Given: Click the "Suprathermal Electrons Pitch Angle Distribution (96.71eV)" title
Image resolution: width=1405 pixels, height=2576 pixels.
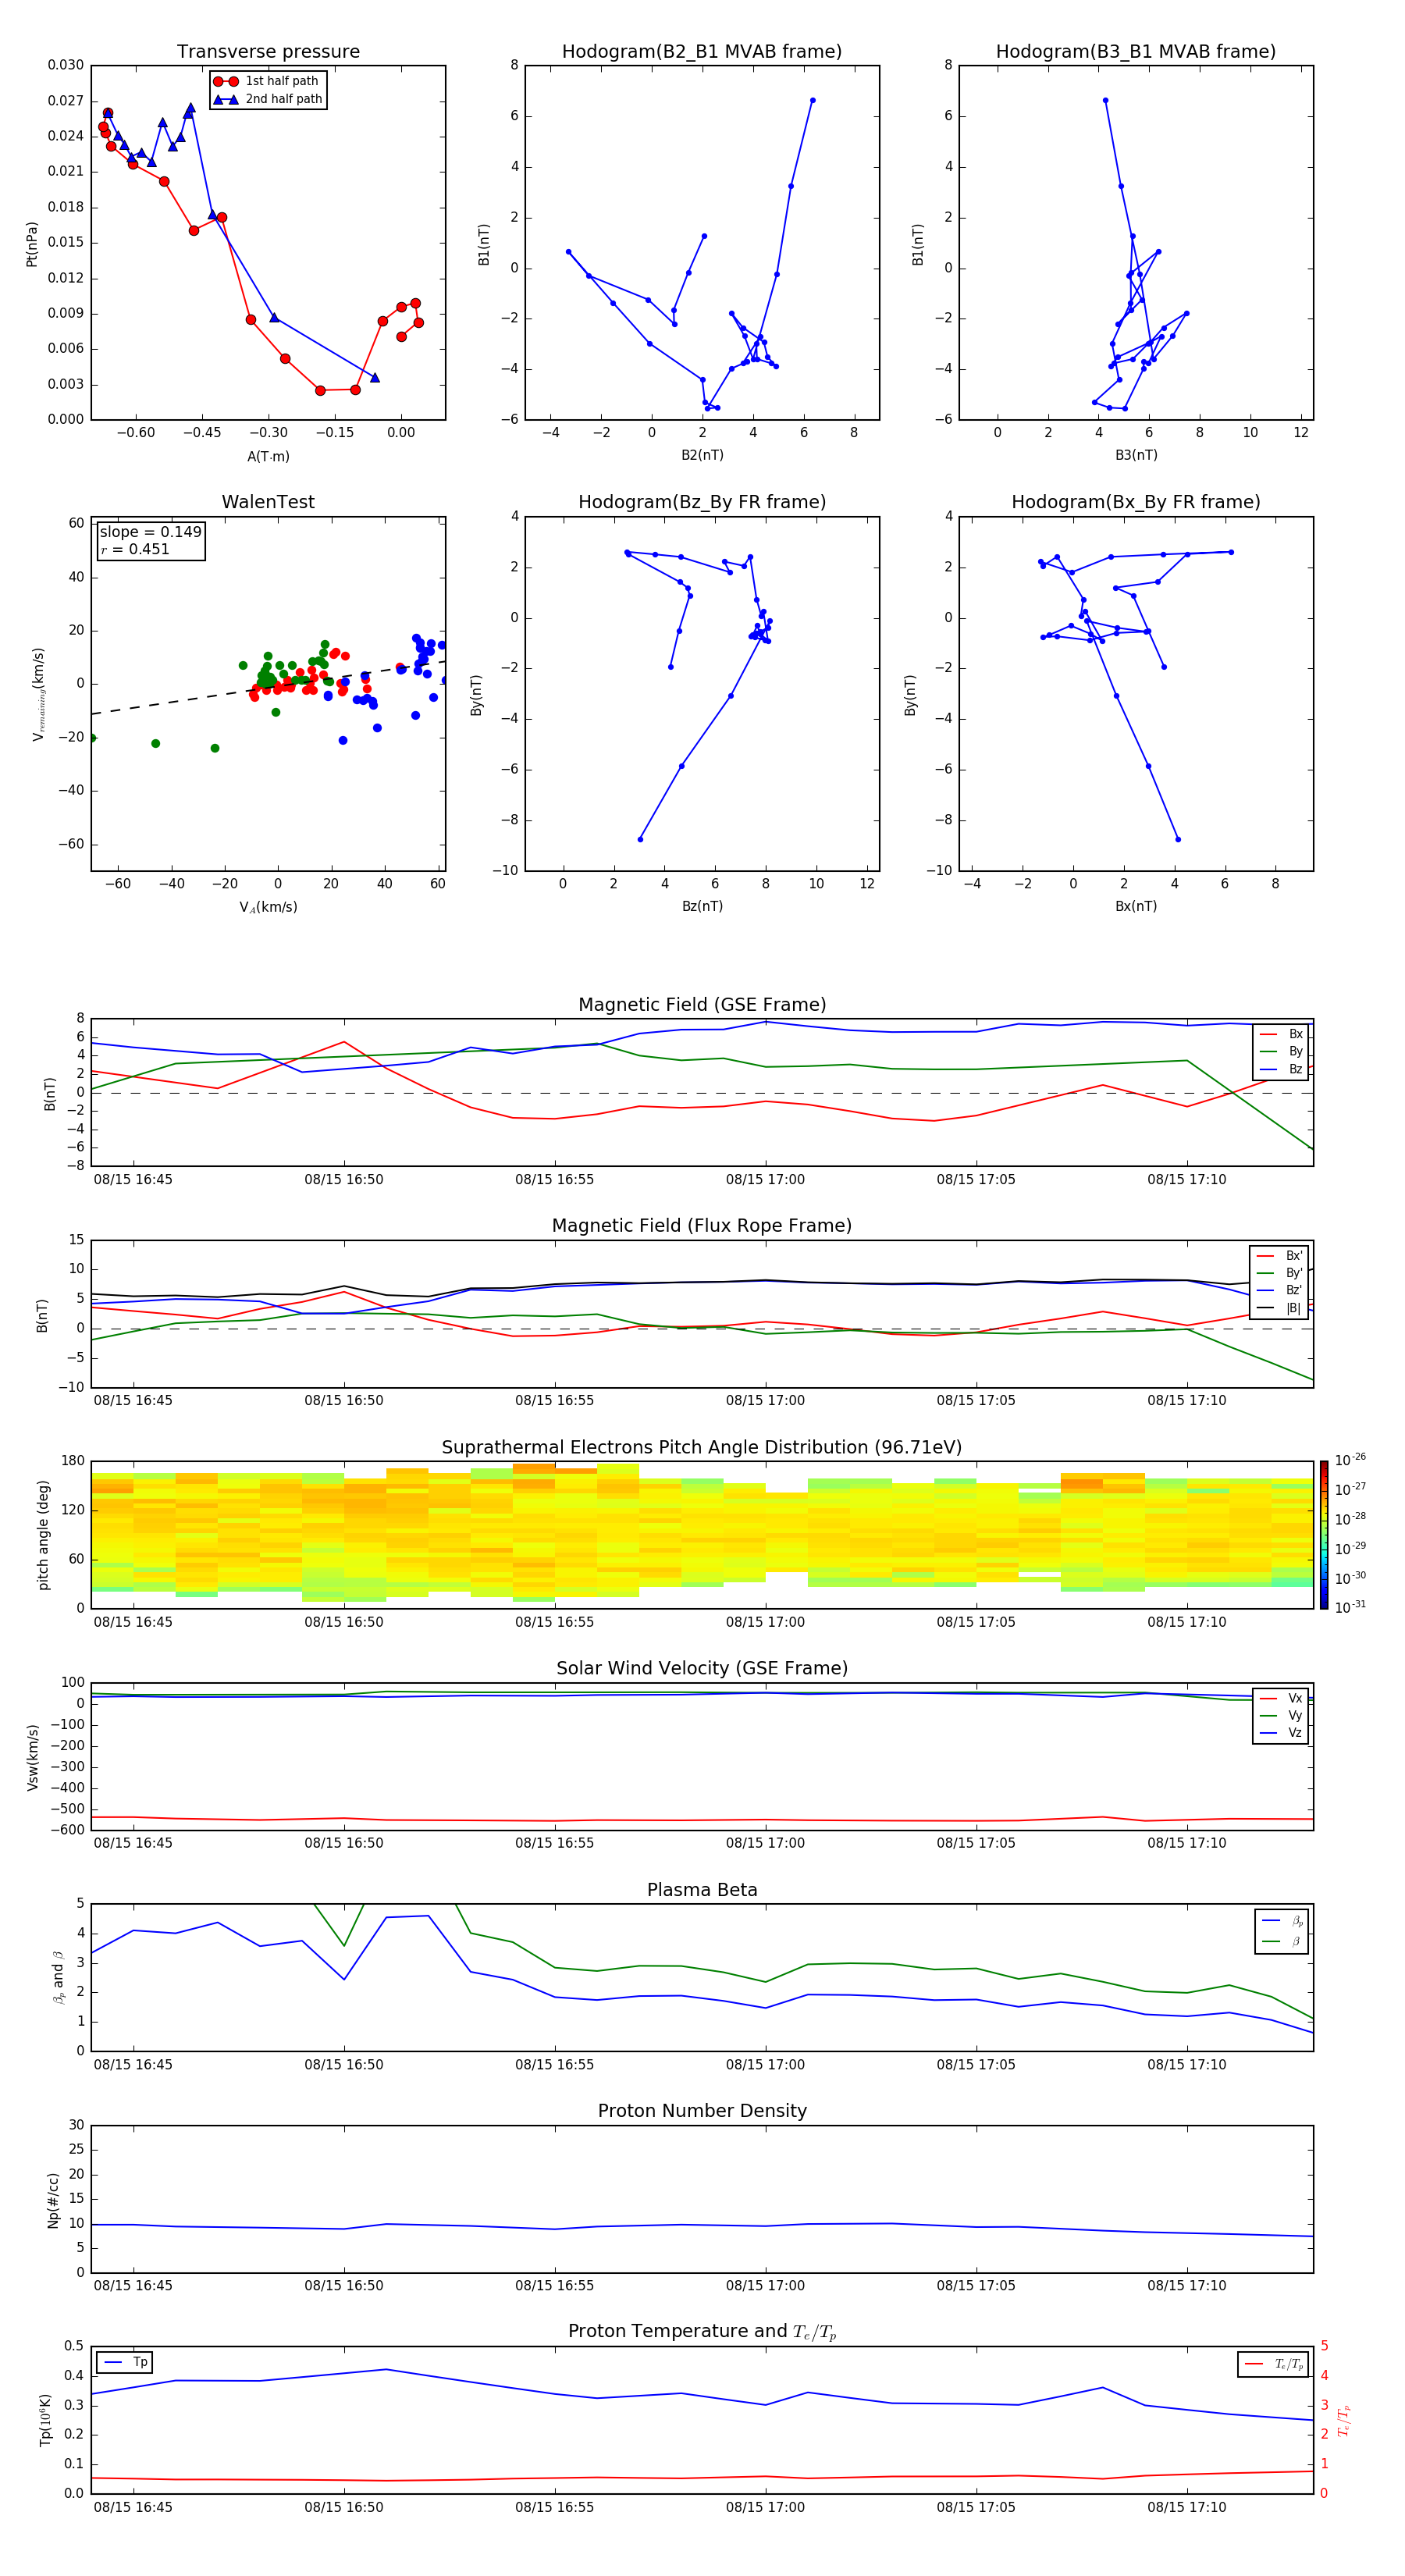Looking at the screenshot, I should tap(702, 1448).
